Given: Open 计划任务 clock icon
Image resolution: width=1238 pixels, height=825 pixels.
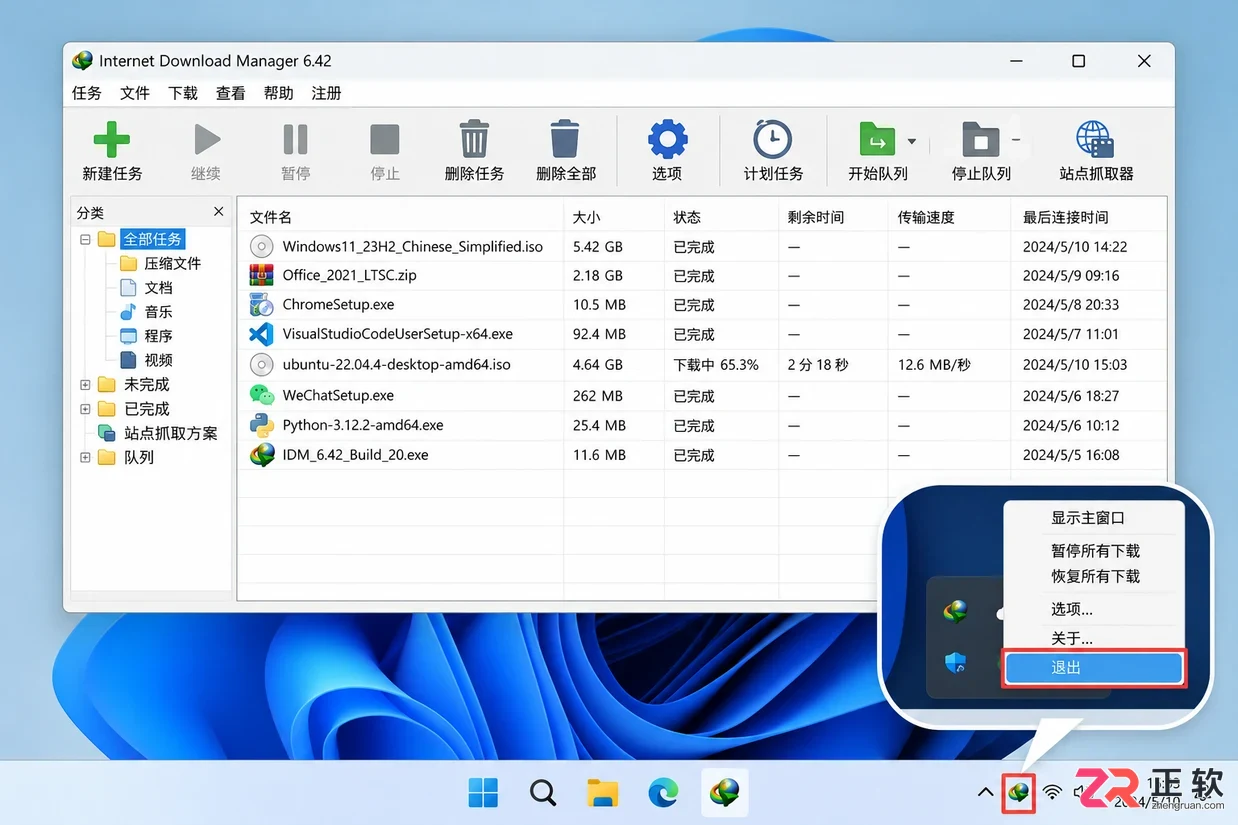Looking at the screenshot, I should (x=773, y=139).
